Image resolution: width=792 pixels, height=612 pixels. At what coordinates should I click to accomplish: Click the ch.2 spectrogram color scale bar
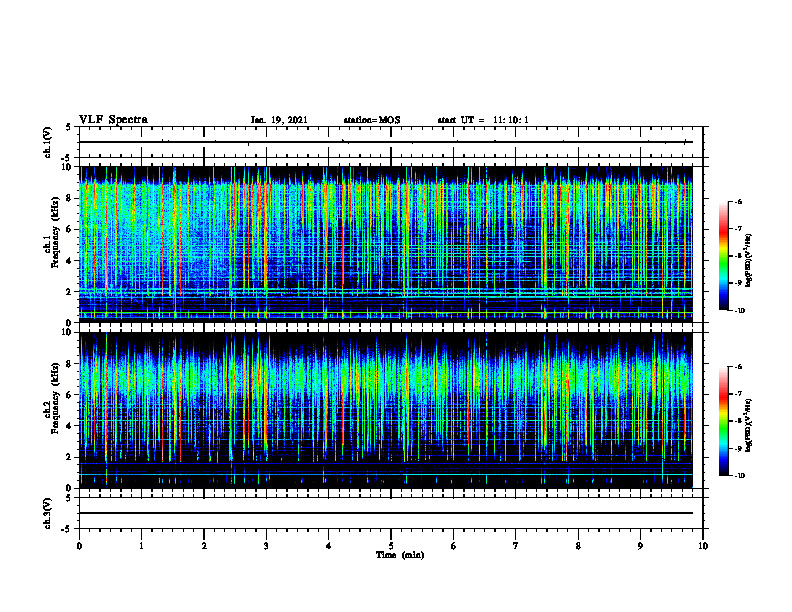[723, 421]
